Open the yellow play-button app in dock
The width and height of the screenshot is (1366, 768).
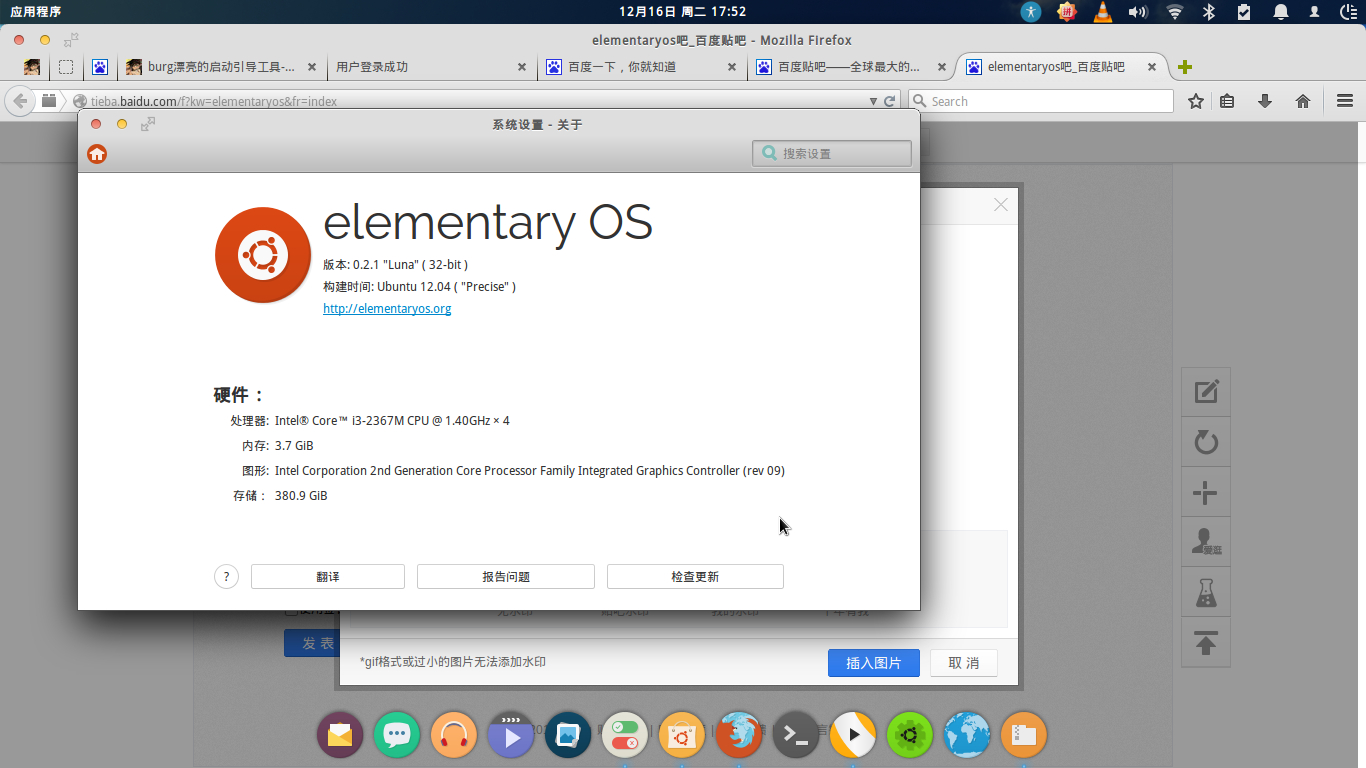pos(853,737)
